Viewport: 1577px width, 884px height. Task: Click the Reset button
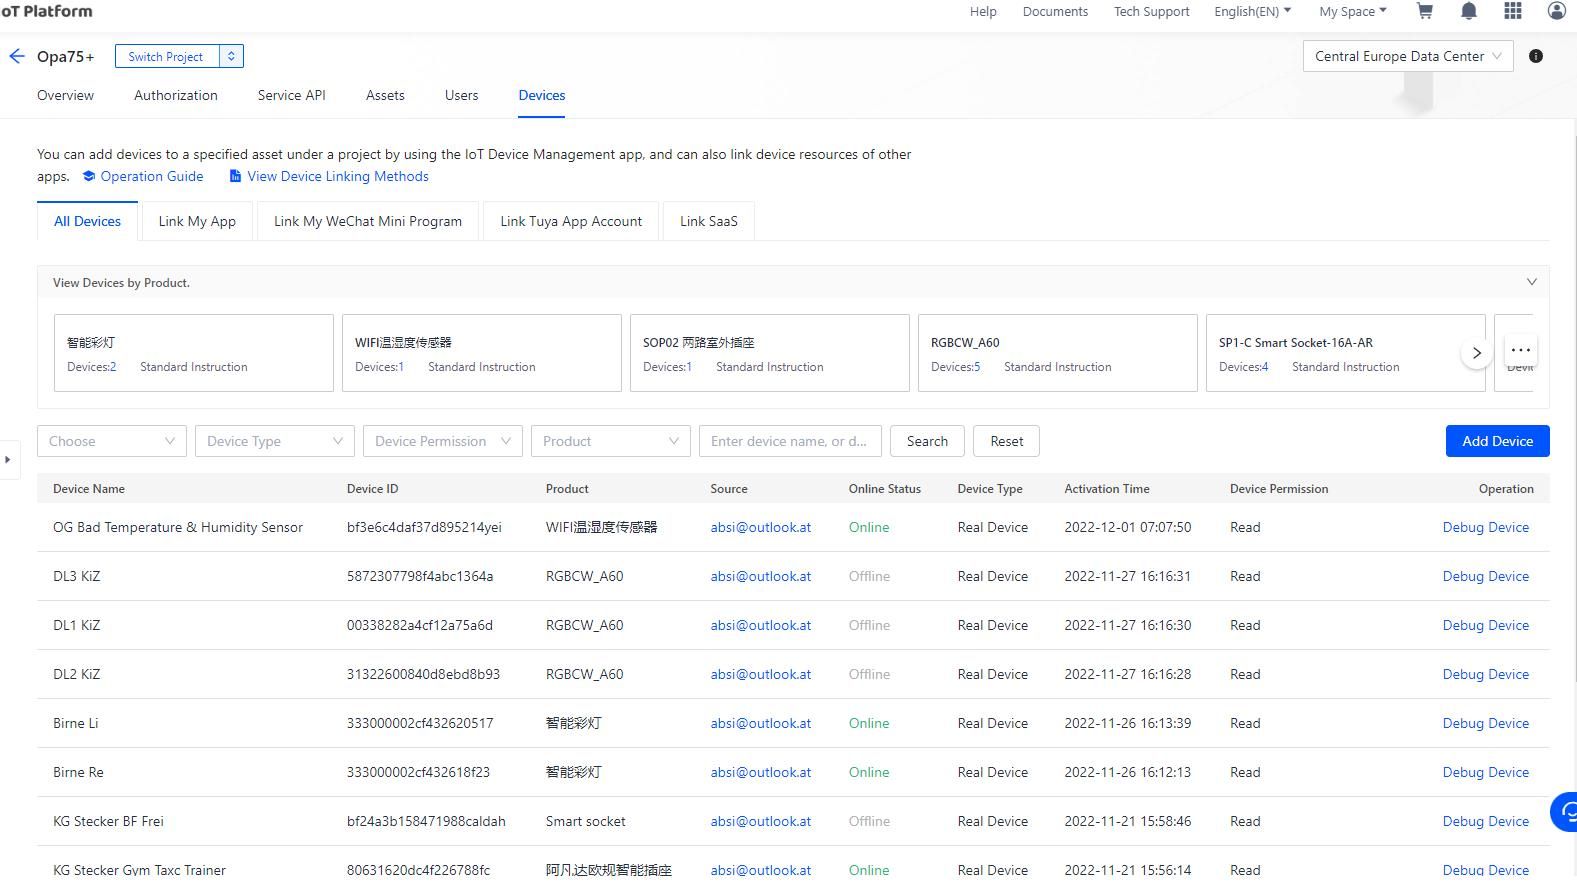click(1006, 441)
